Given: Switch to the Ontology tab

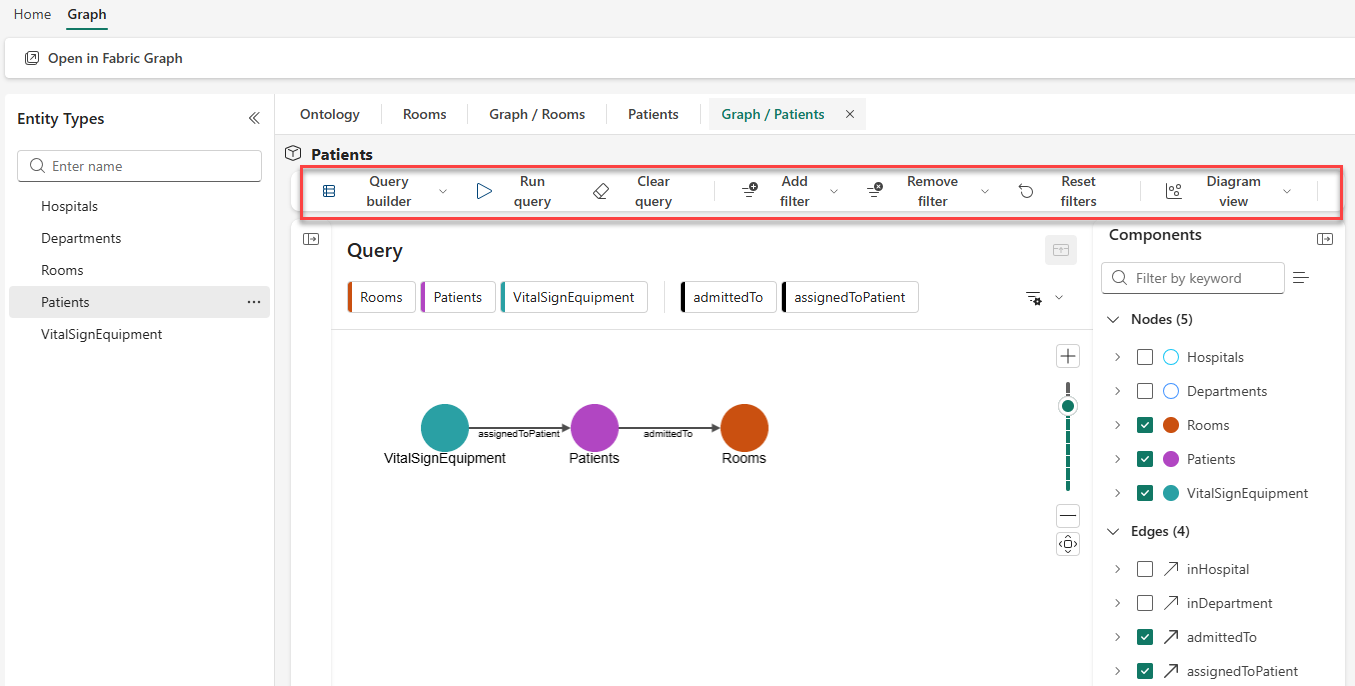Looking at the screenshot, I should click(330, 114).
